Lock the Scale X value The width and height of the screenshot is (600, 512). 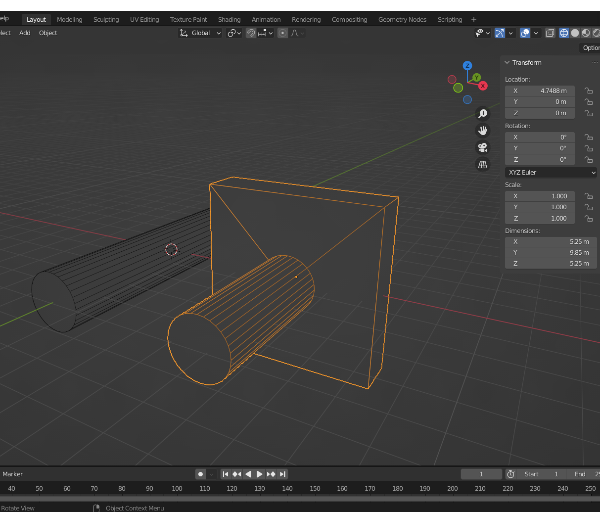(589, 196)
